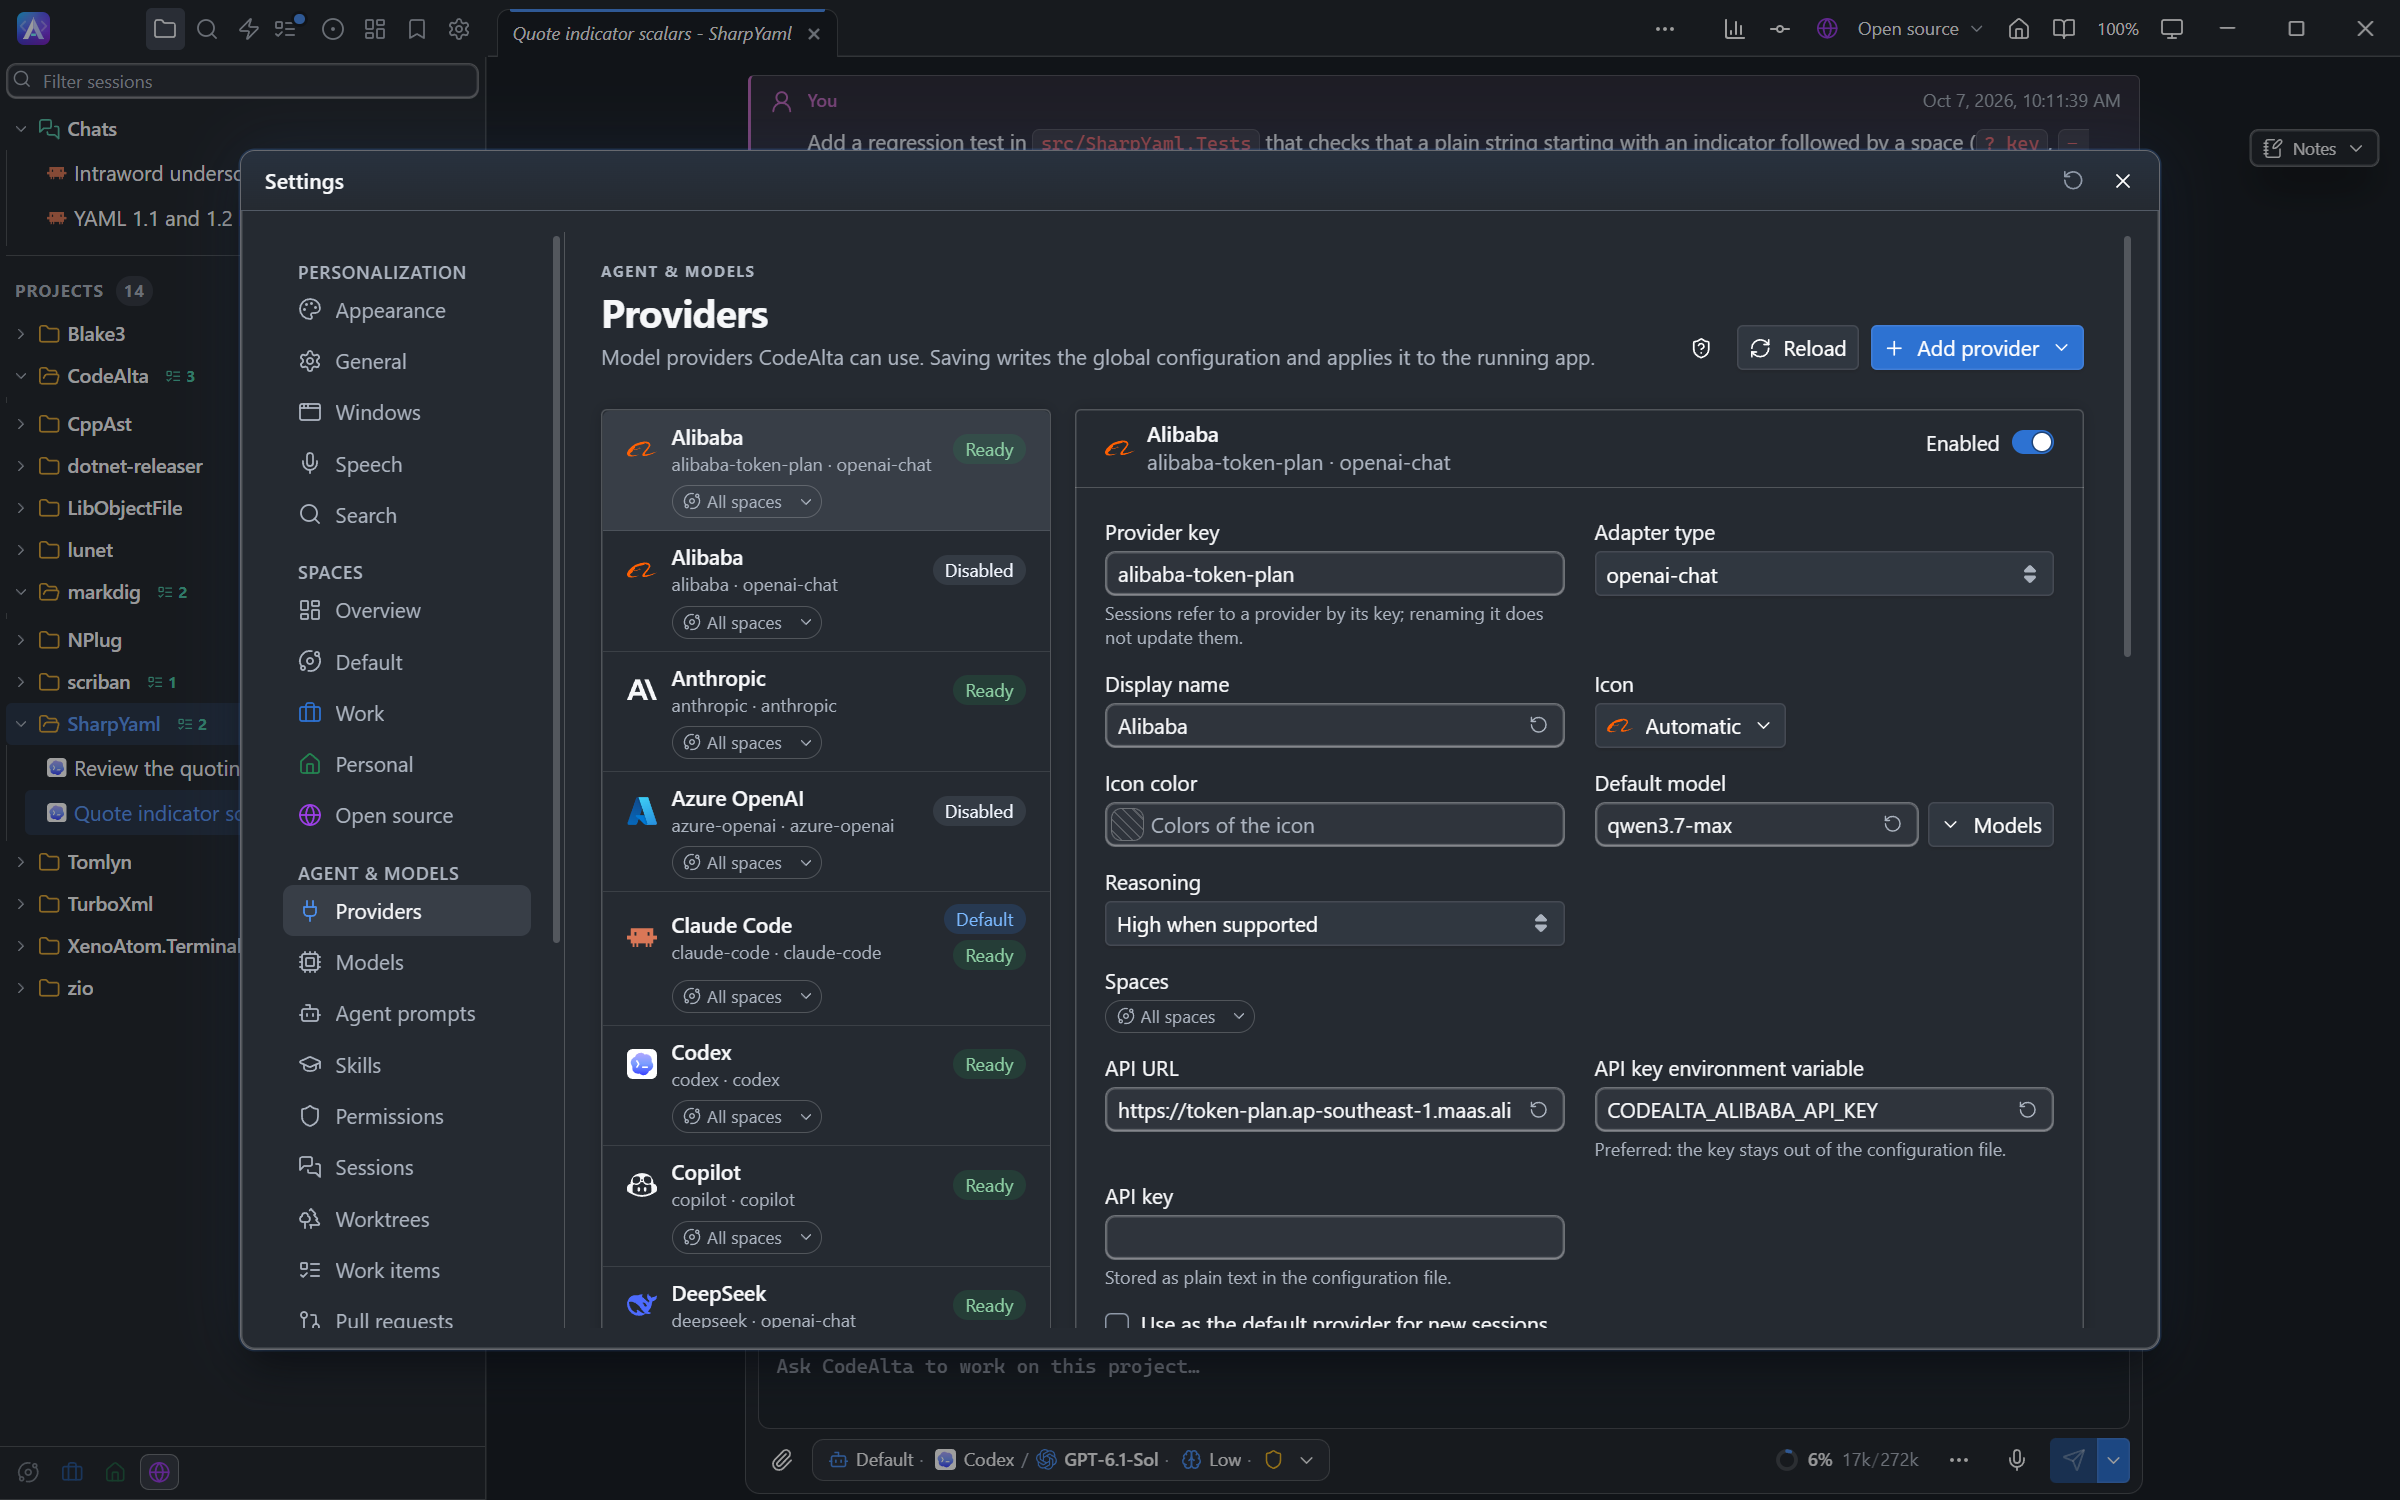2400x1500 pixels.
Task: Click the home icon in title bar
Action: 2018,29
